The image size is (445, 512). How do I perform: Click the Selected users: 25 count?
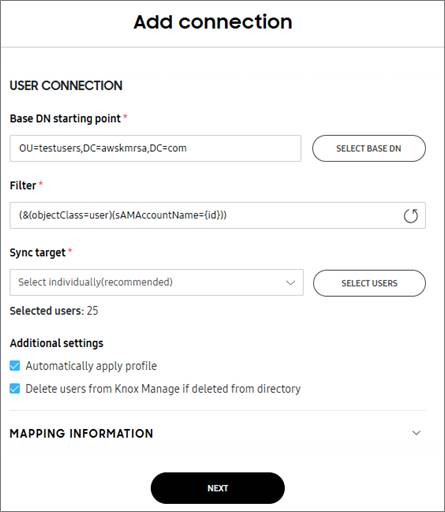54,311
